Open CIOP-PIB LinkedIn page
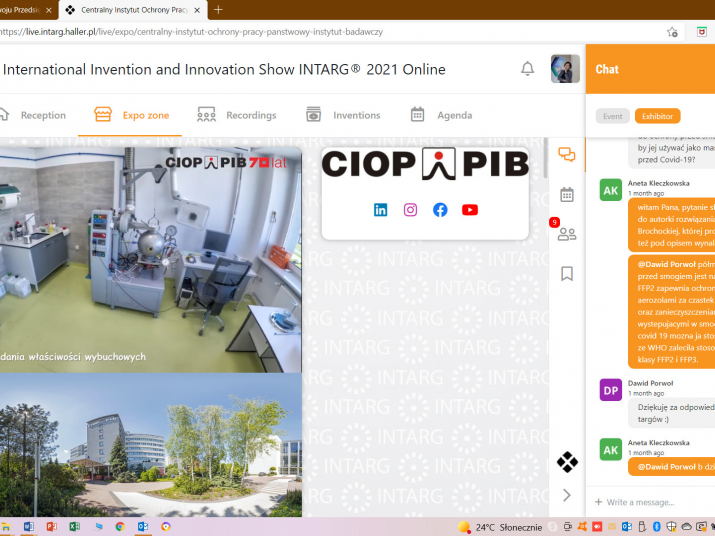Viewport: 715px width, 536px height. (381, 210)
